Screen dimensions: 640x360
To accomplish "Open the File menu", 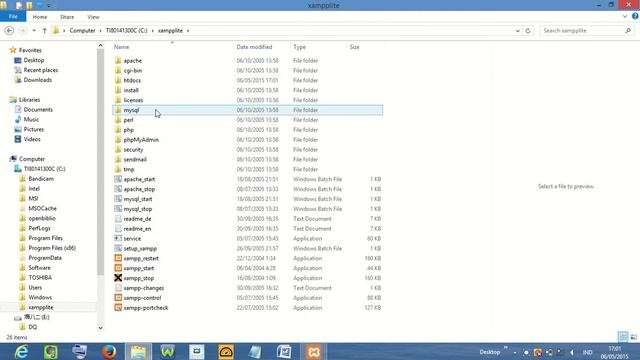I will pos(13,17).
